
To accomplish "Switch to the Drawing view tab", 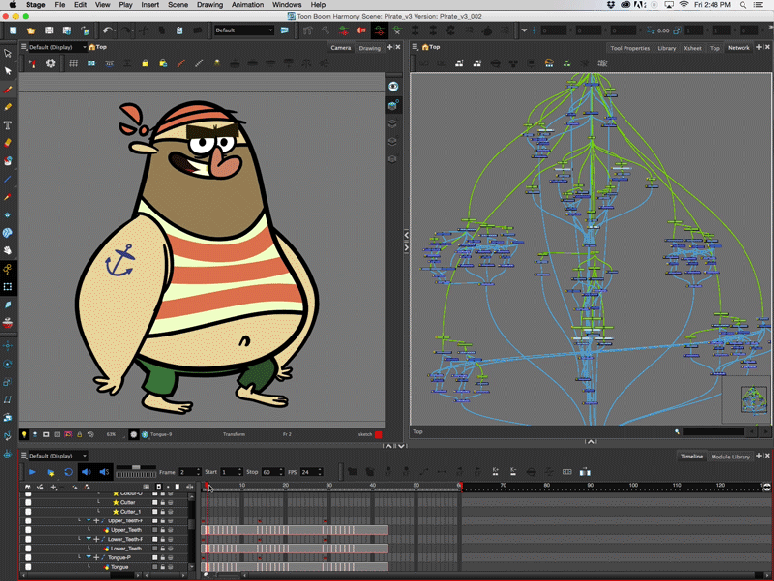I will coord(370,48).
